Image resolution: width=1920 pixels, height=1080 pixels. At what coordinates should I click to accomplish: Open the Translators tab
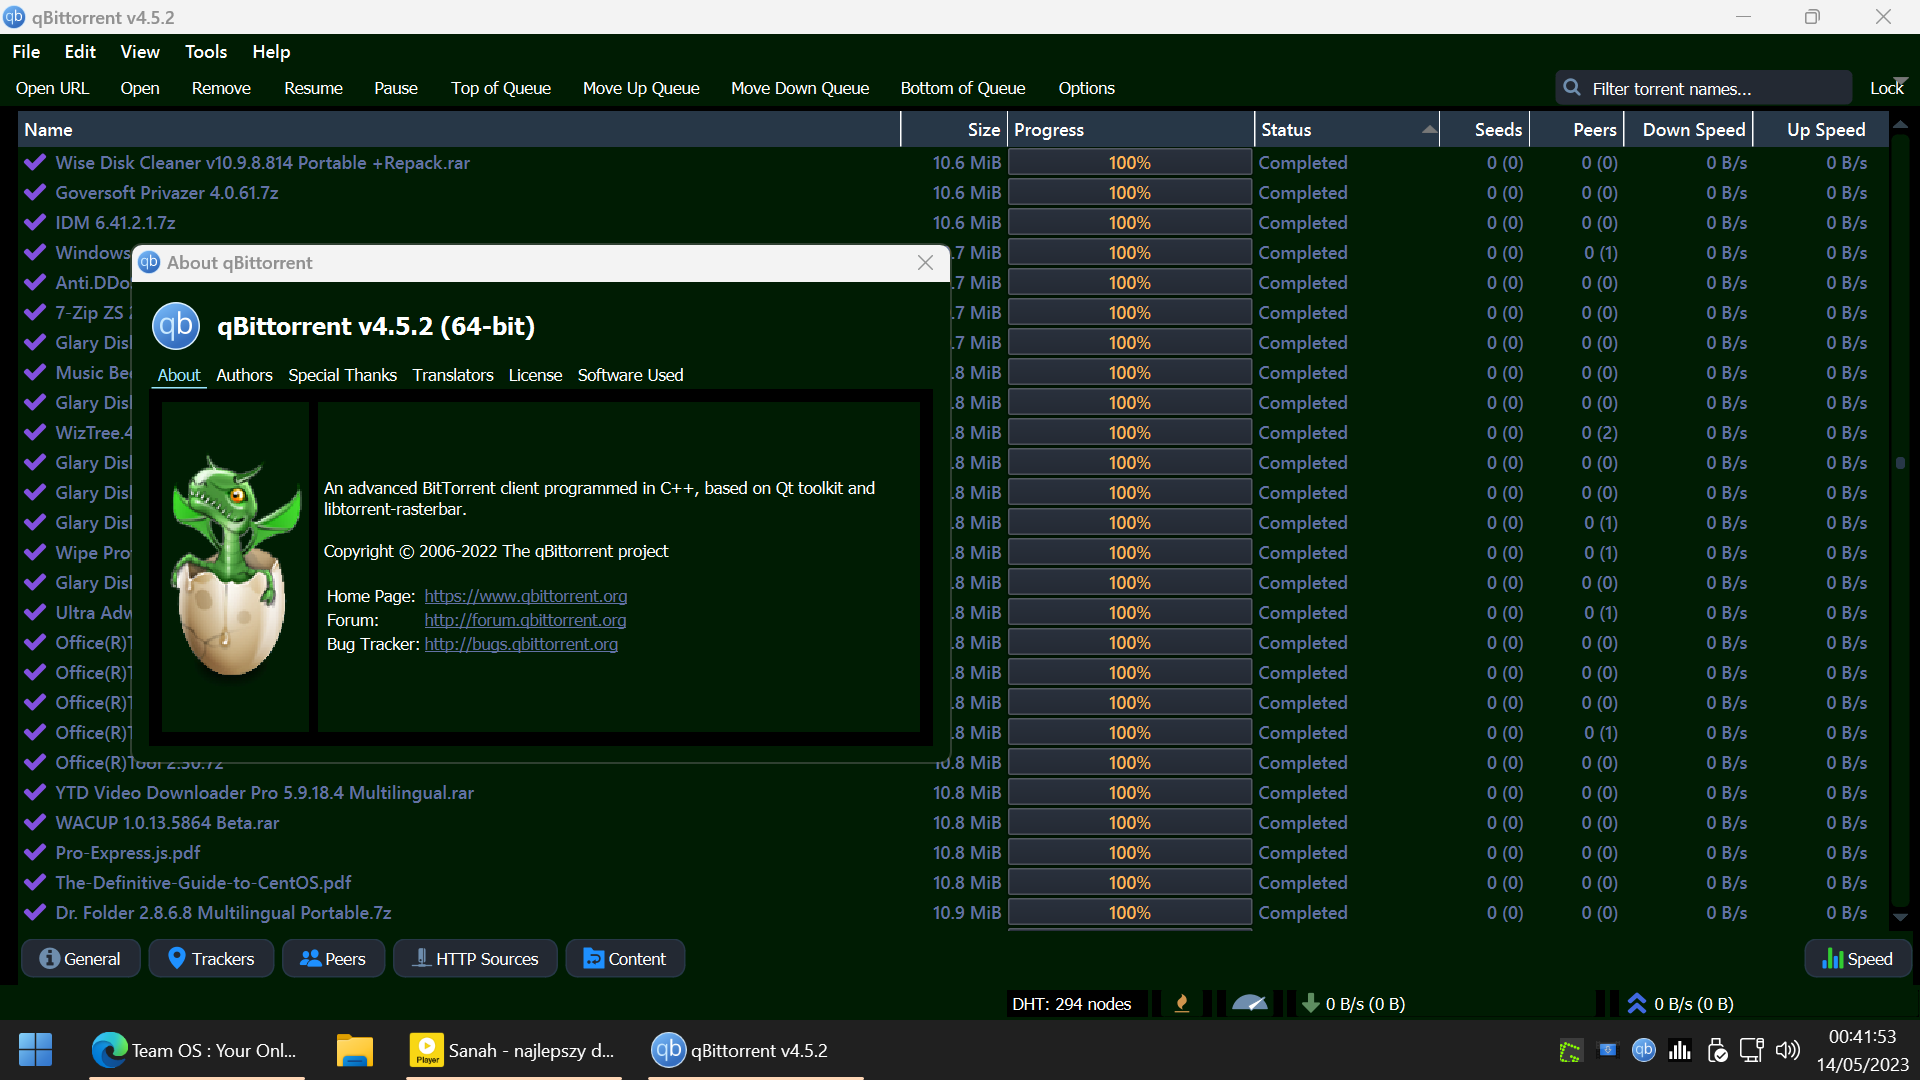(x=453, y=375)
